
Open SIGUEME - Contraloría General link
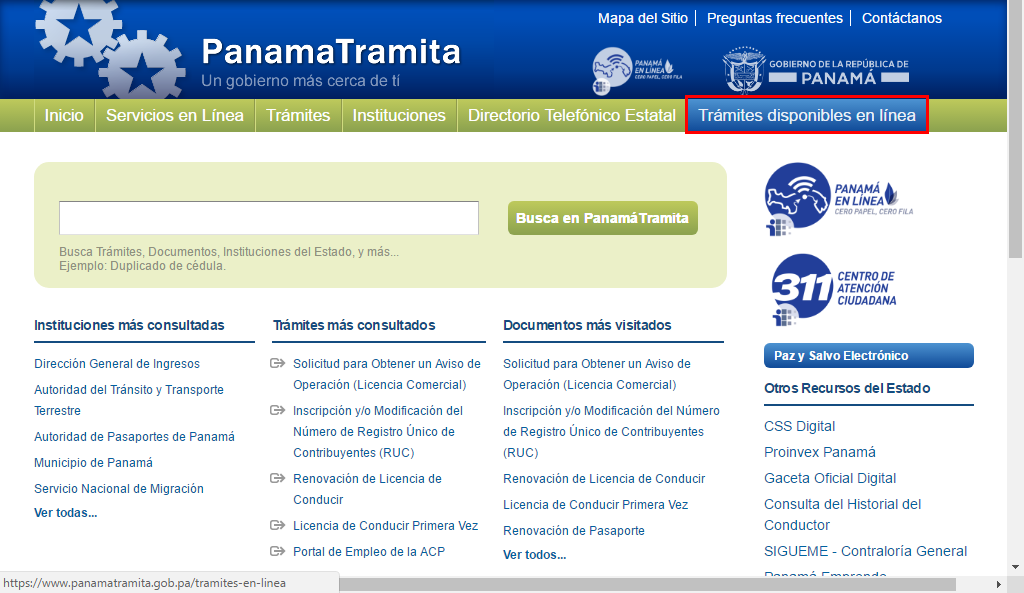865,551
